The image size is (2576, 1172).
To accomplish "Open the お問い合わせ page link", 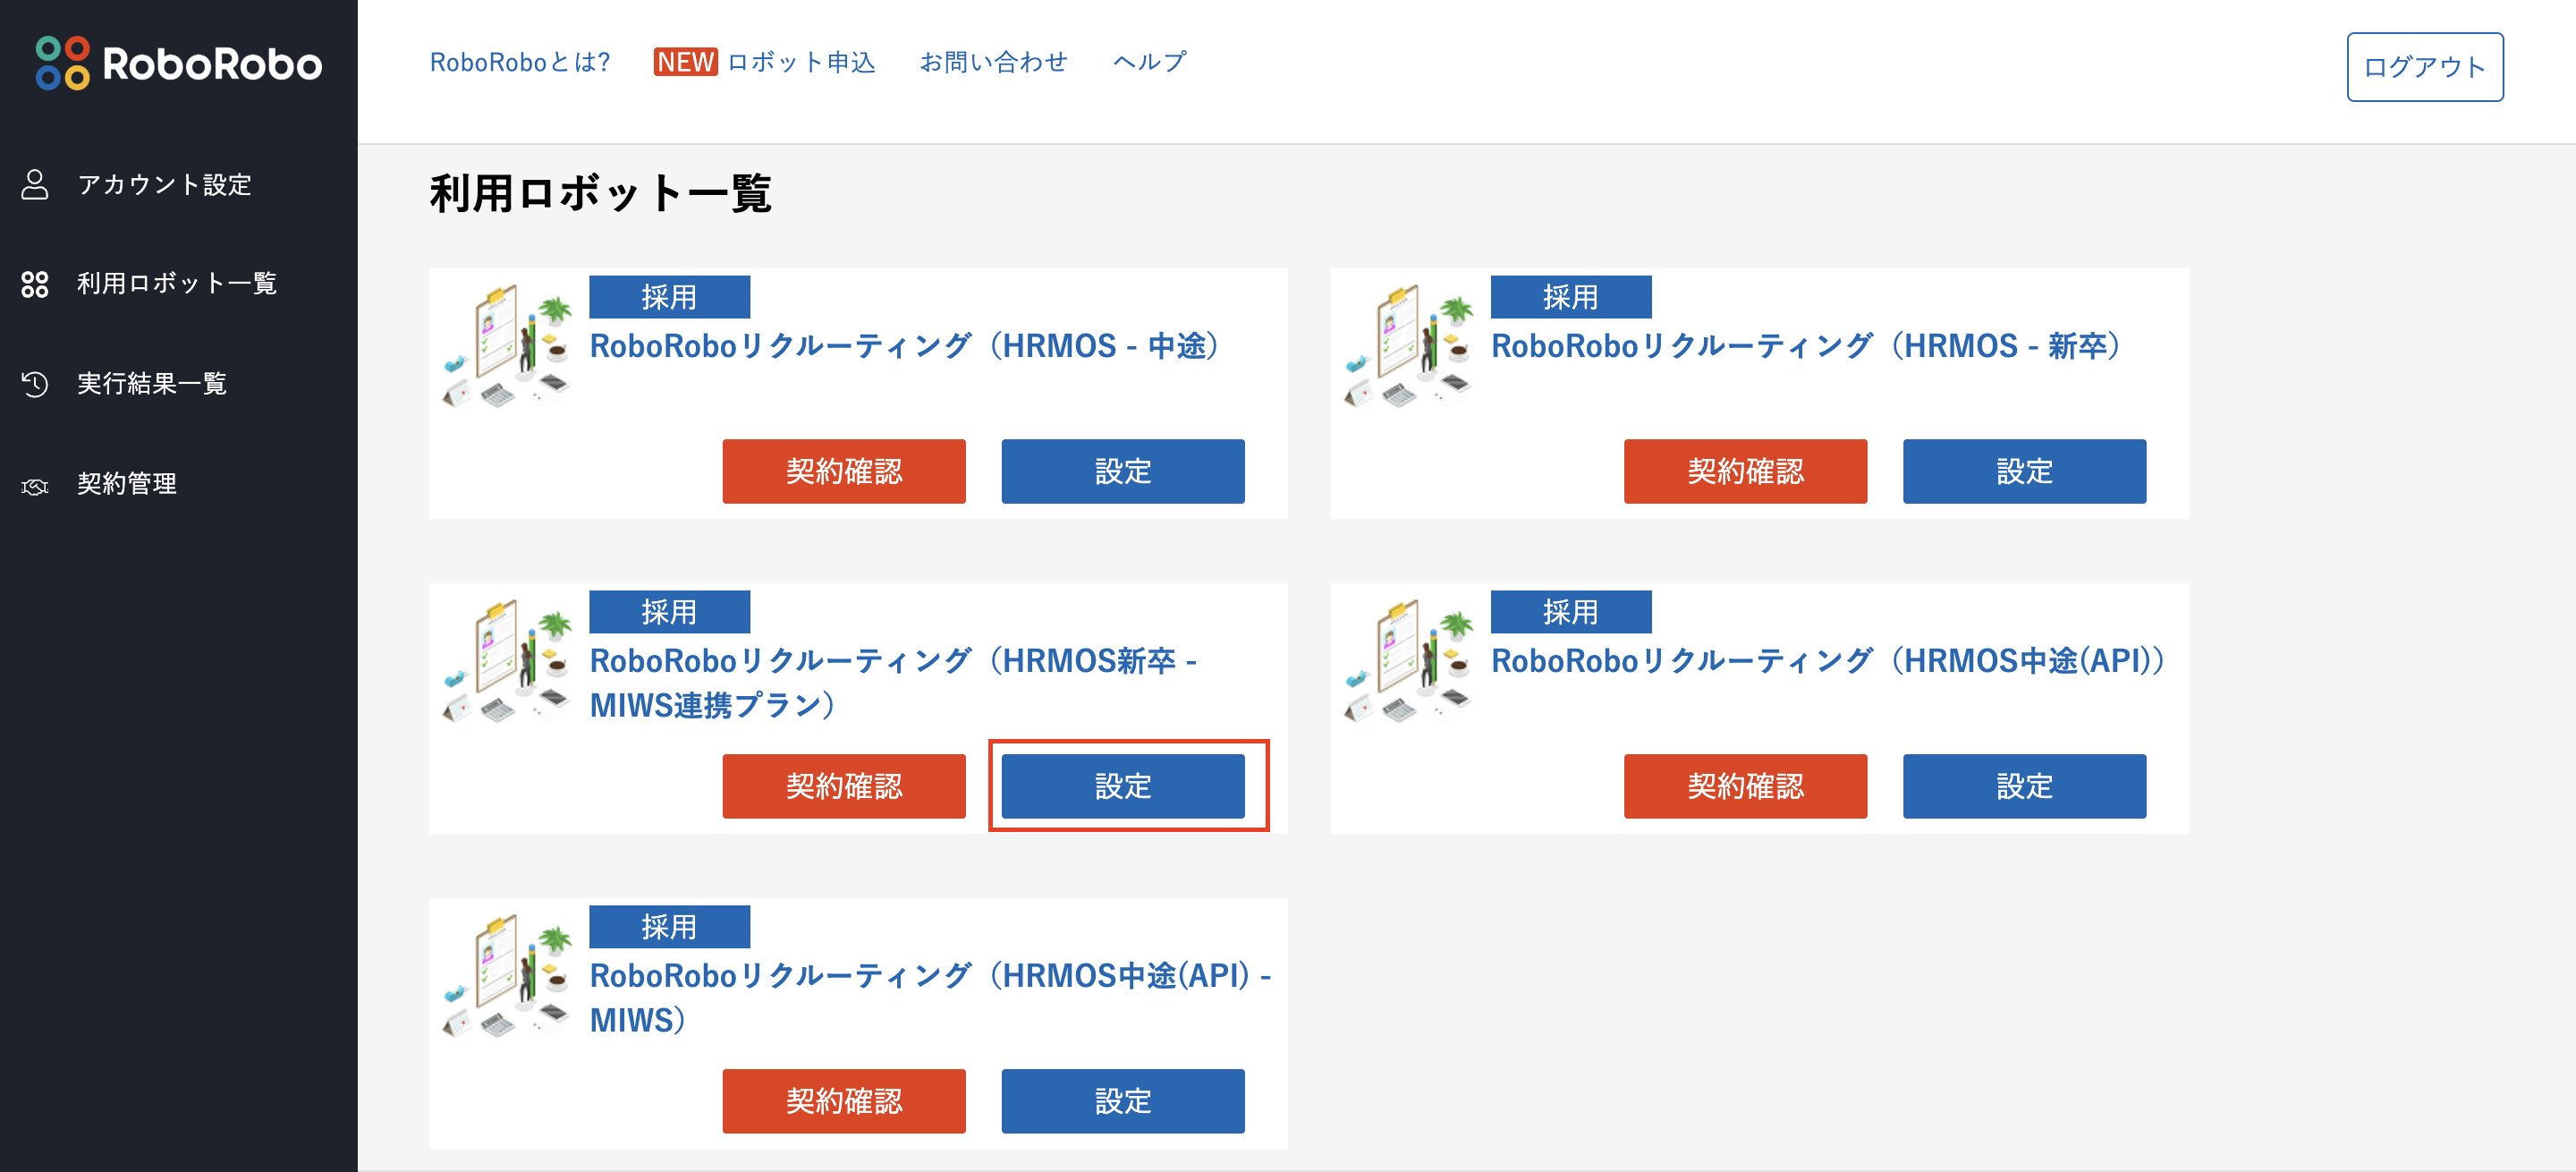I will click(993, 62).
